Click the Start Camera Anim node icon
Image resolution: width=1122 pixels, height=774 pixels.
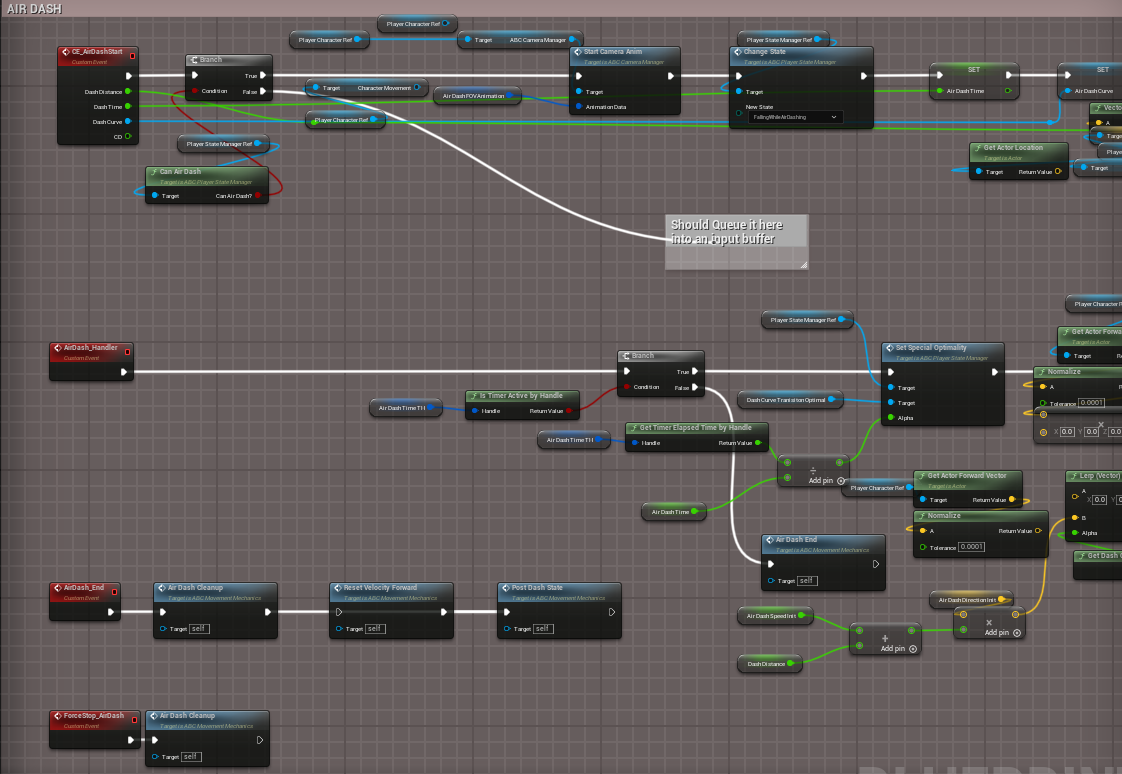[x=577, y=52]
